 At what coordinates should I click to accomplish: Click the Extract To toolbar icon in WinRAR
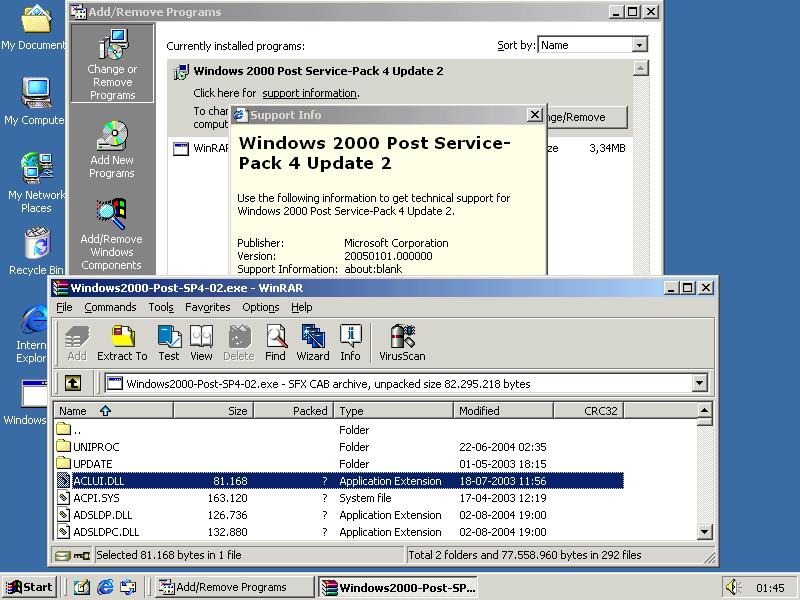tap(122, 342)
